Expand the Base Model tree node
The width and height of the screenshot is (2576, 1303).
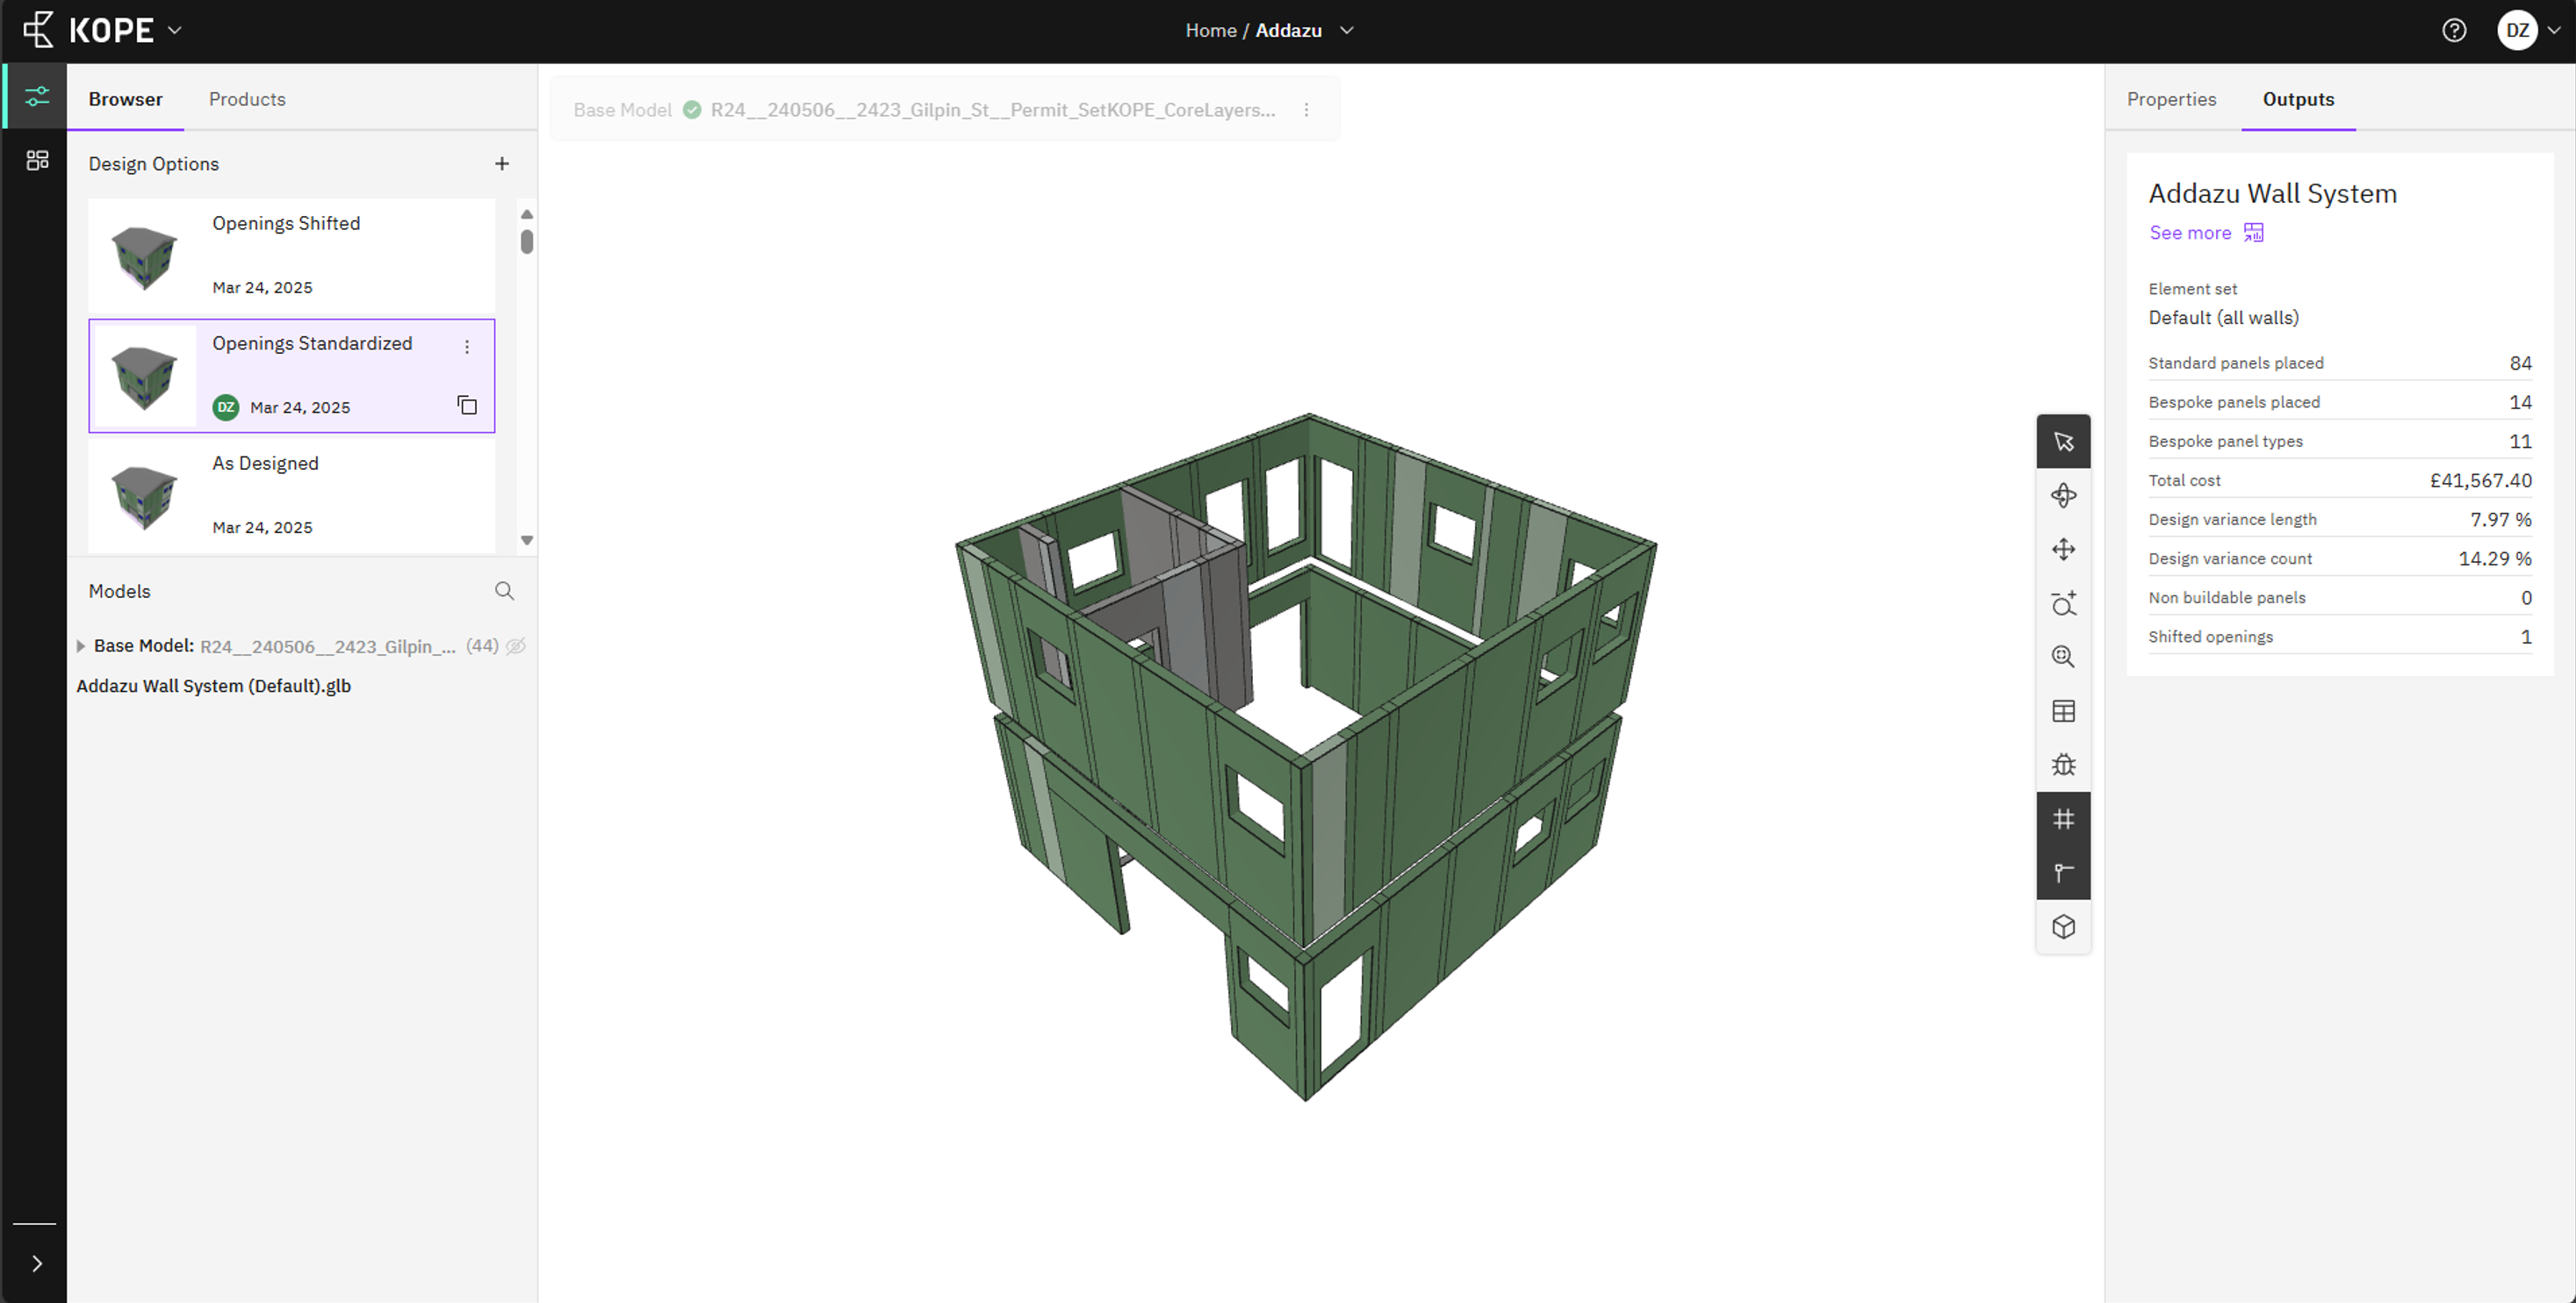click(x=81, y=646)
